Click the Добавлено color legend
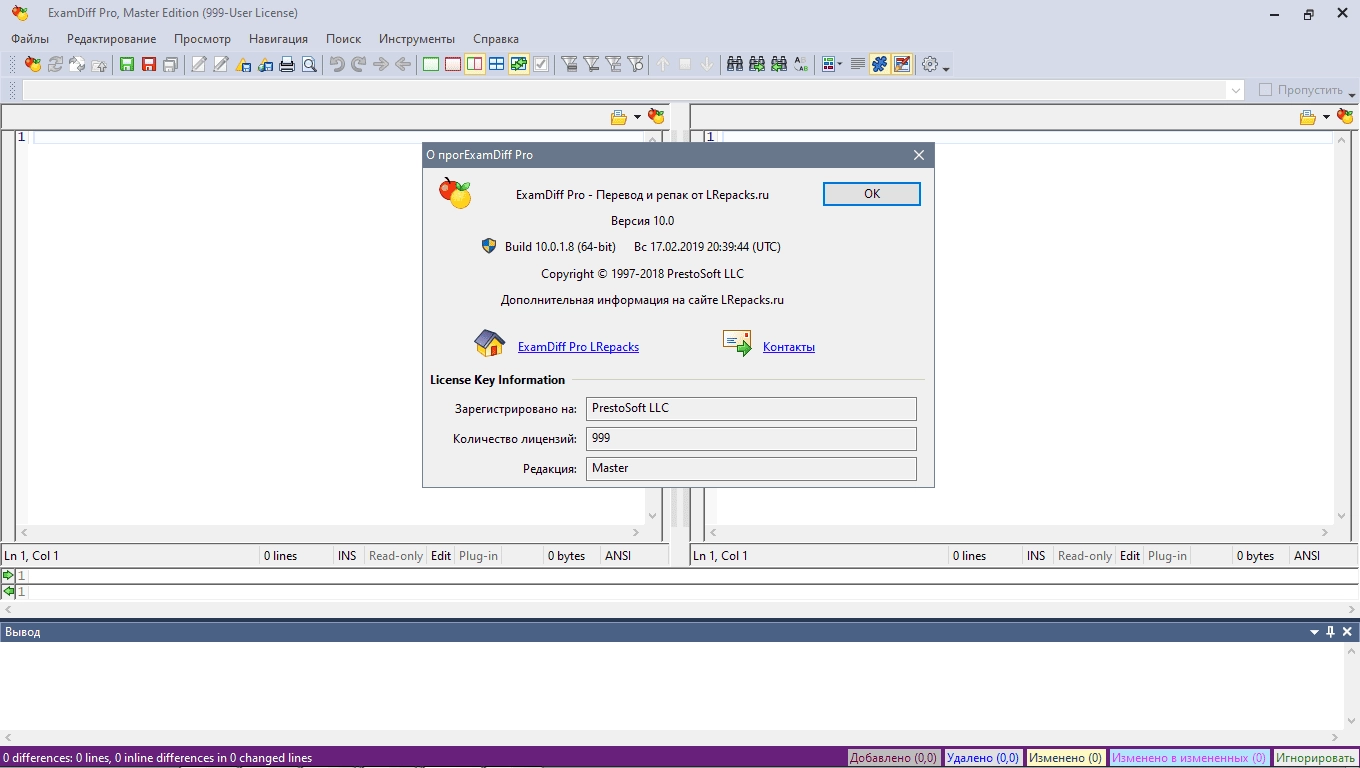Screen dimensions: 1360x768 [x=894, y=758]
